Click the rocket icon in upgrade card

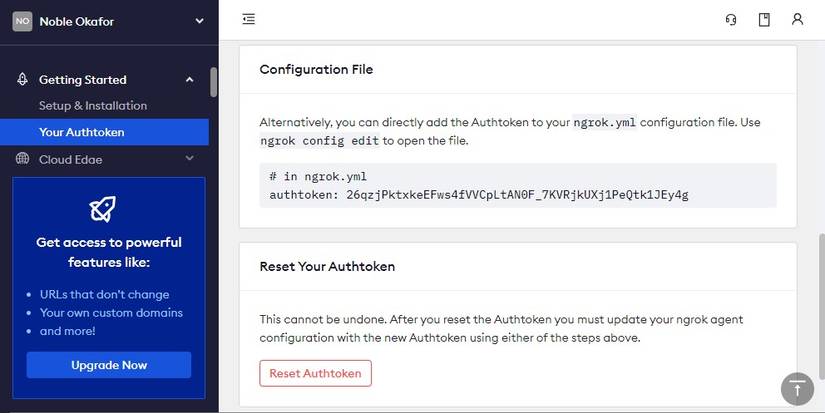click(108, 209)
